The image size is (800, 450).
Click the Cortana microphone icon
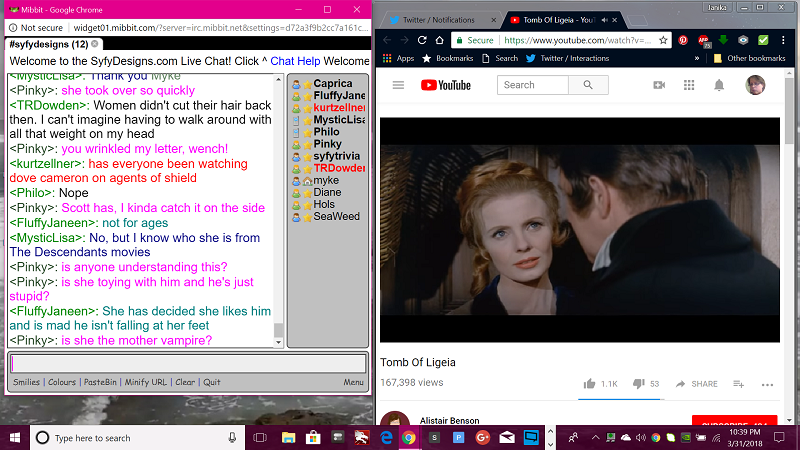click(x=232, y=438)
